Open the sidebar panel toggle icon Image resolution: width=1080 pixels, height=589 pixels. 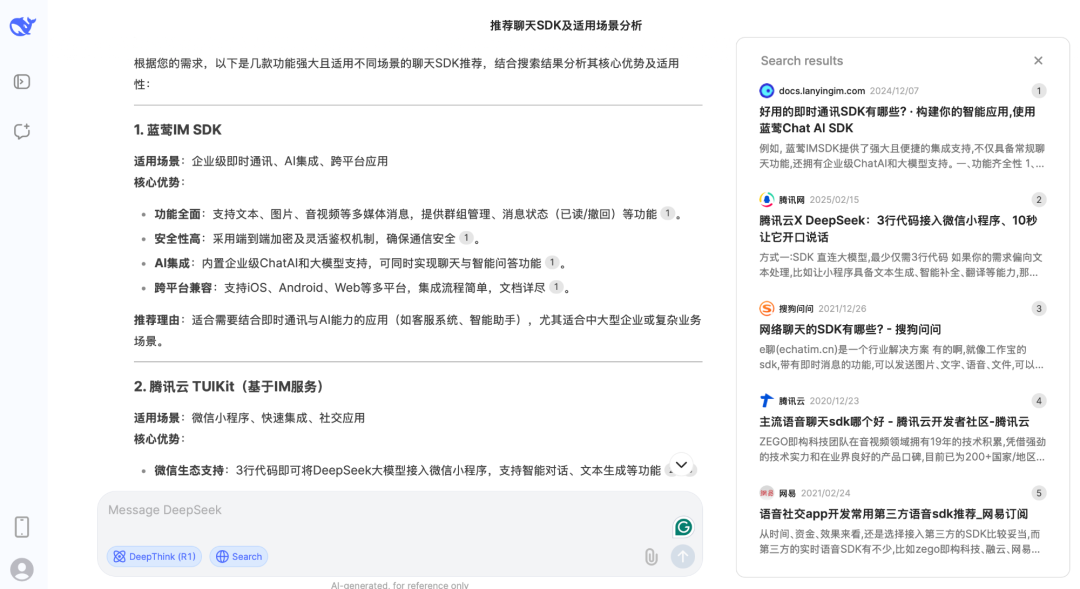(22, 82)
